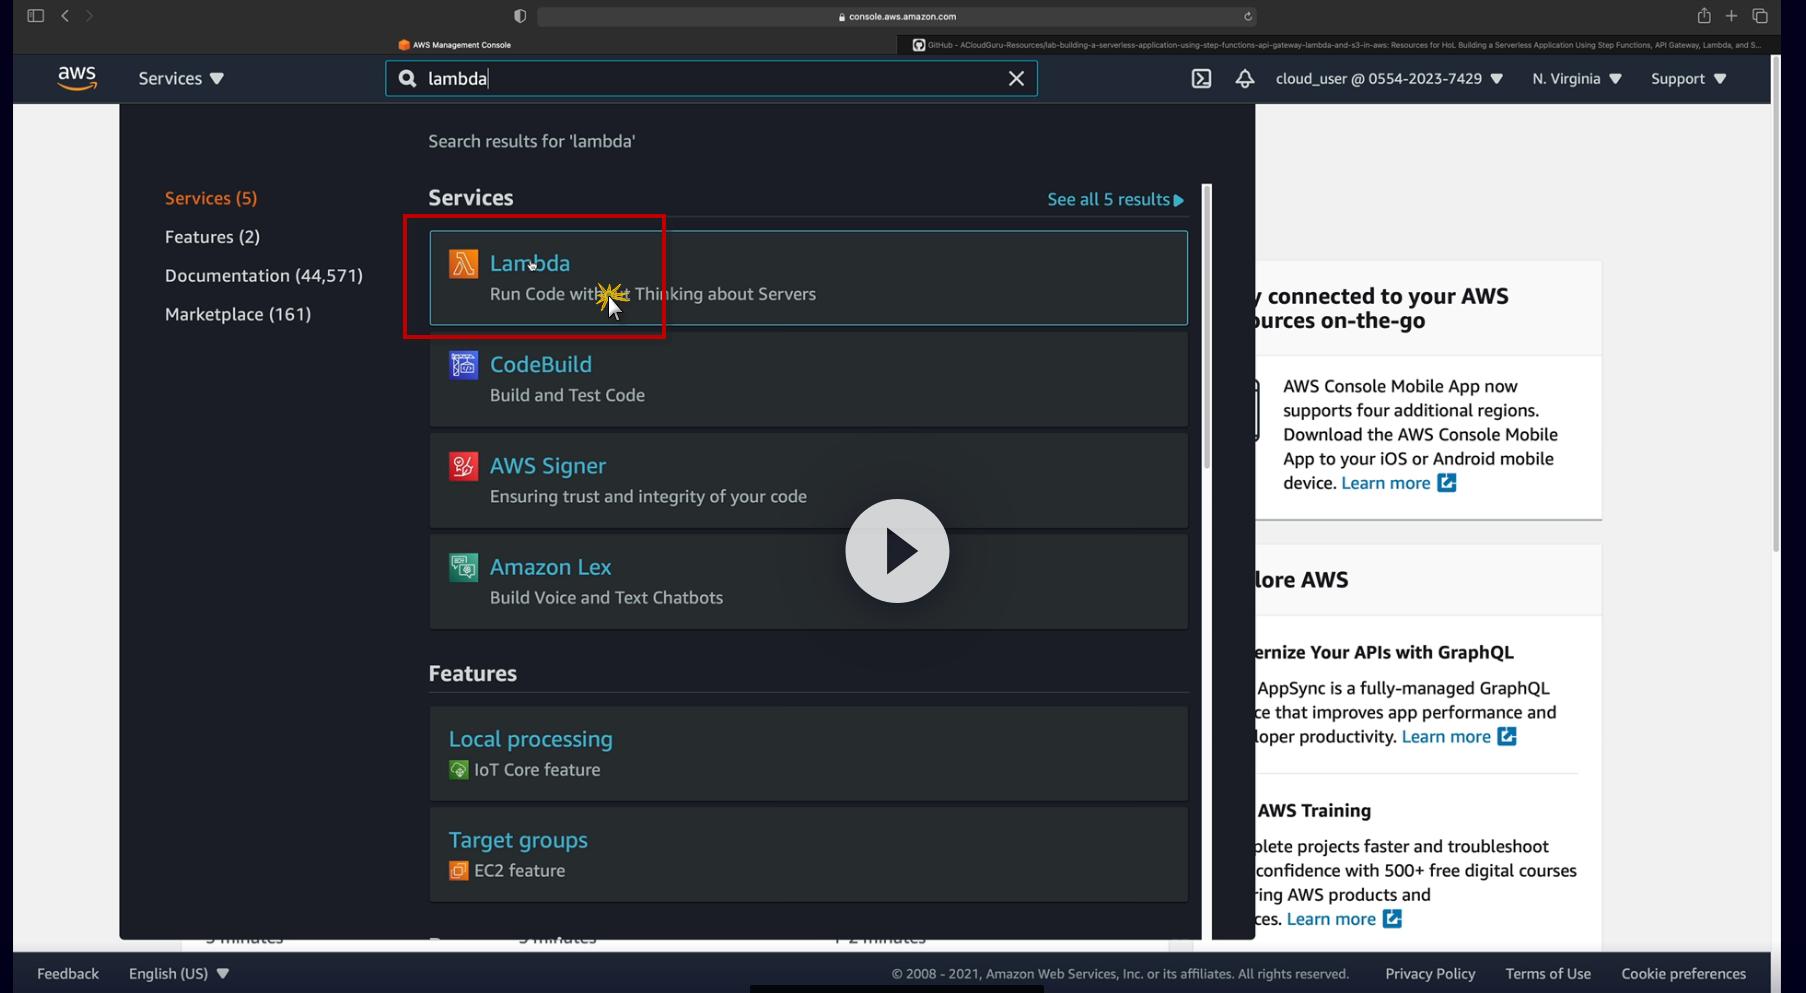Click the AWS Signer service icon

pos(463,466)
